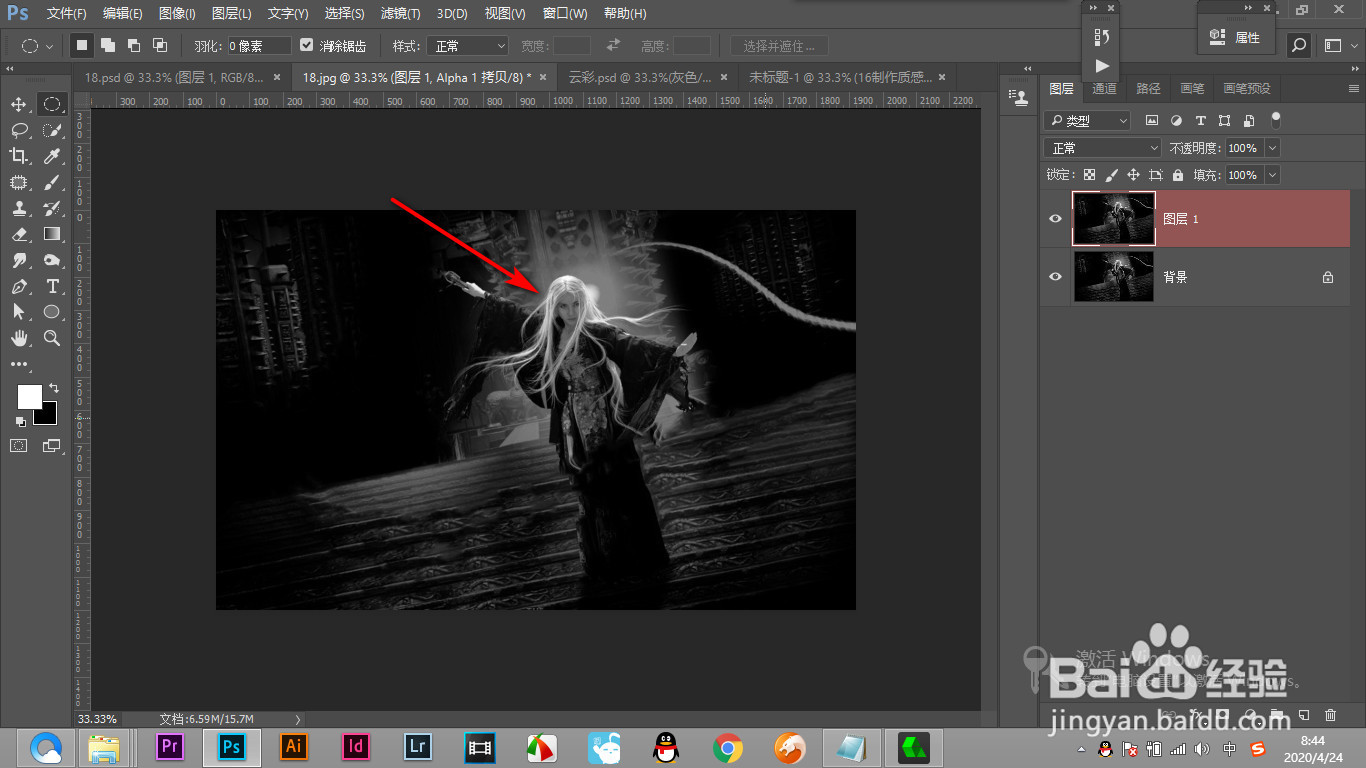Select the Ellipse shape tool
The height and width of the screenshot is (768, 1366).
(52, 312)
